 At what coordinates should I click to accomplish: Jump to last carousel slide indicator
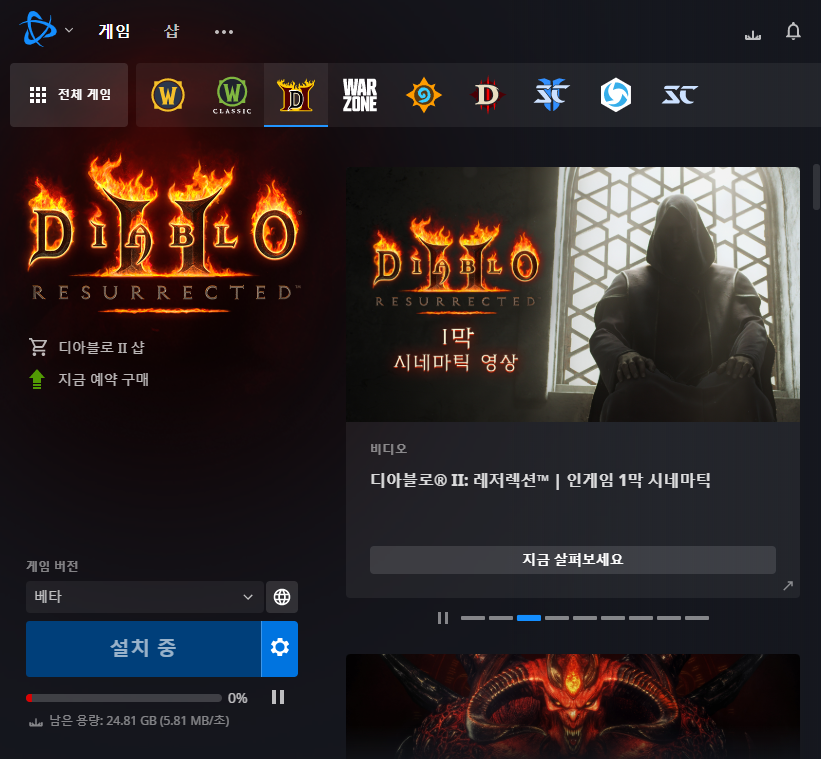[x=697, y=618]
